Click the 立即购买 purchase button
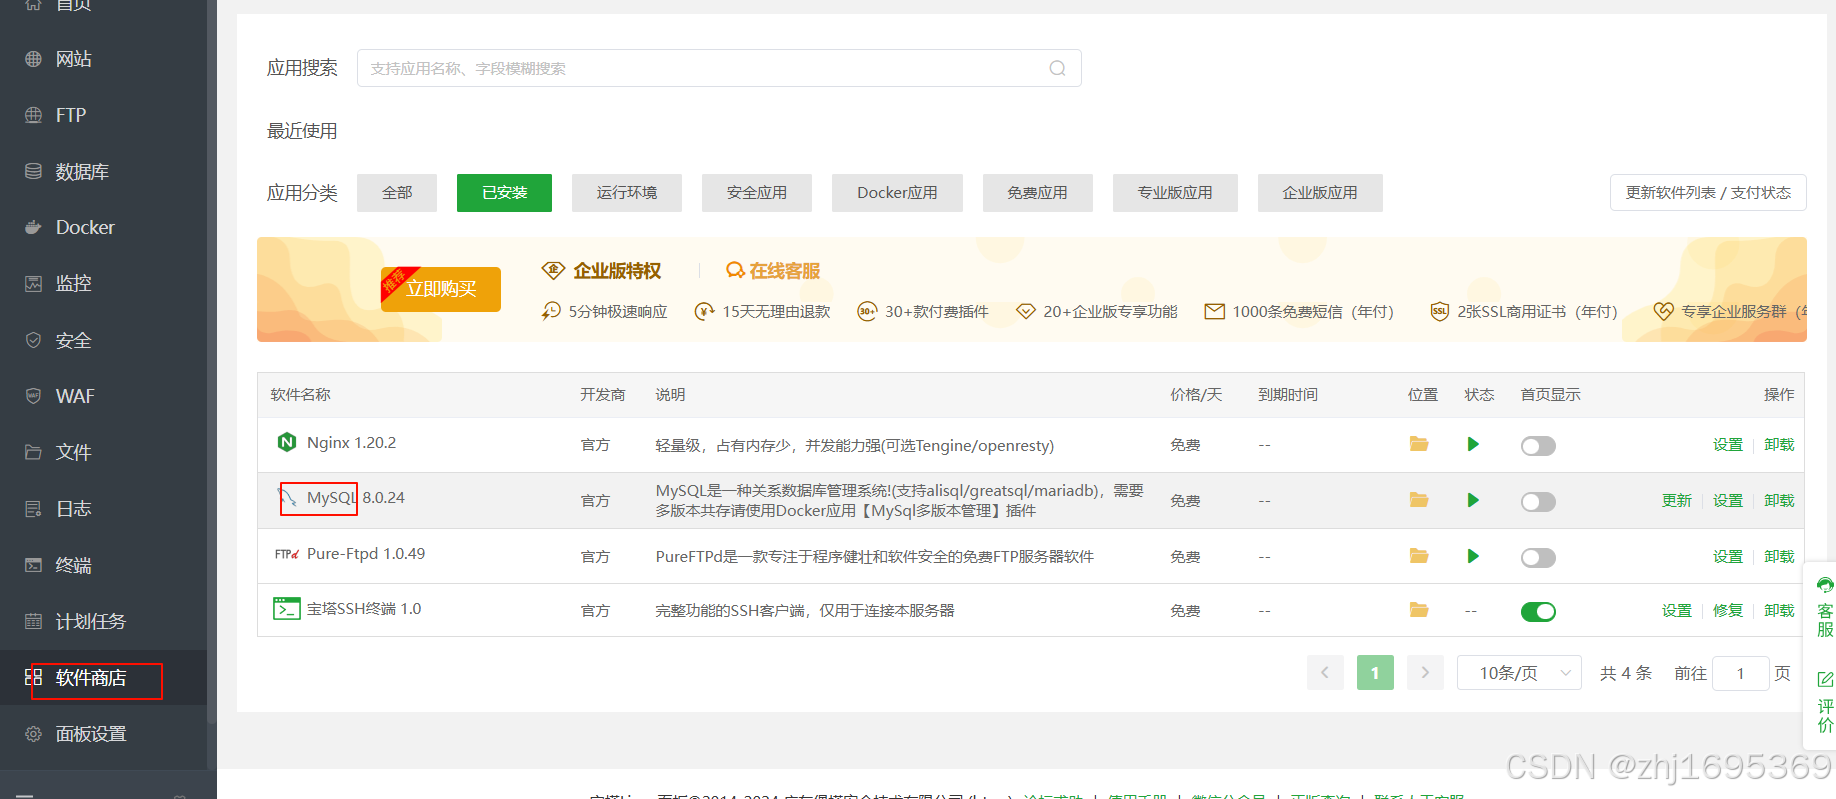 tap(441, 290)
